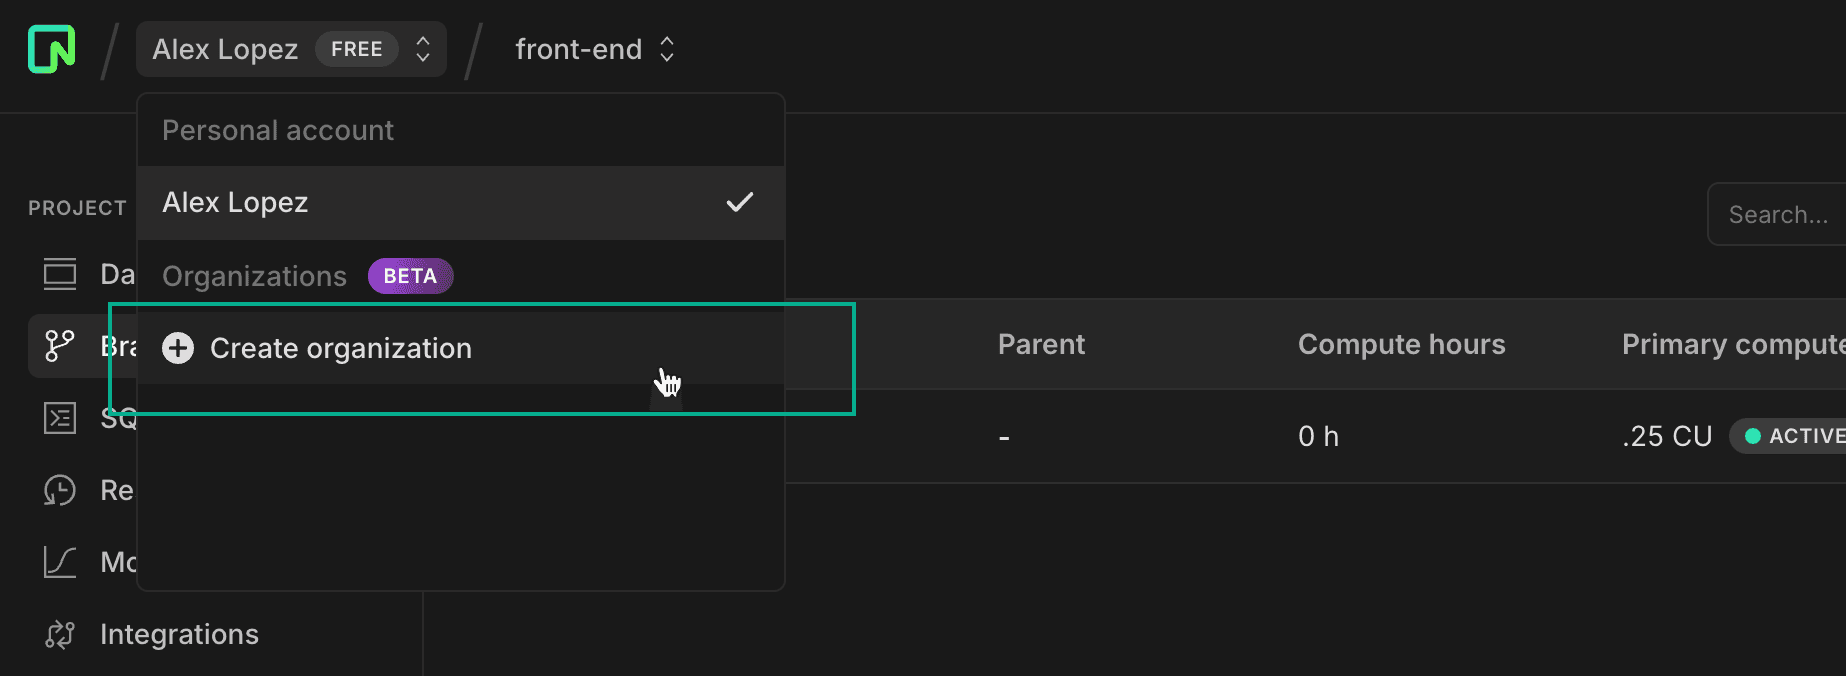Open Monitoring using its chart icon
Viewport: 1846px width, 676px height.
(59, 561)
